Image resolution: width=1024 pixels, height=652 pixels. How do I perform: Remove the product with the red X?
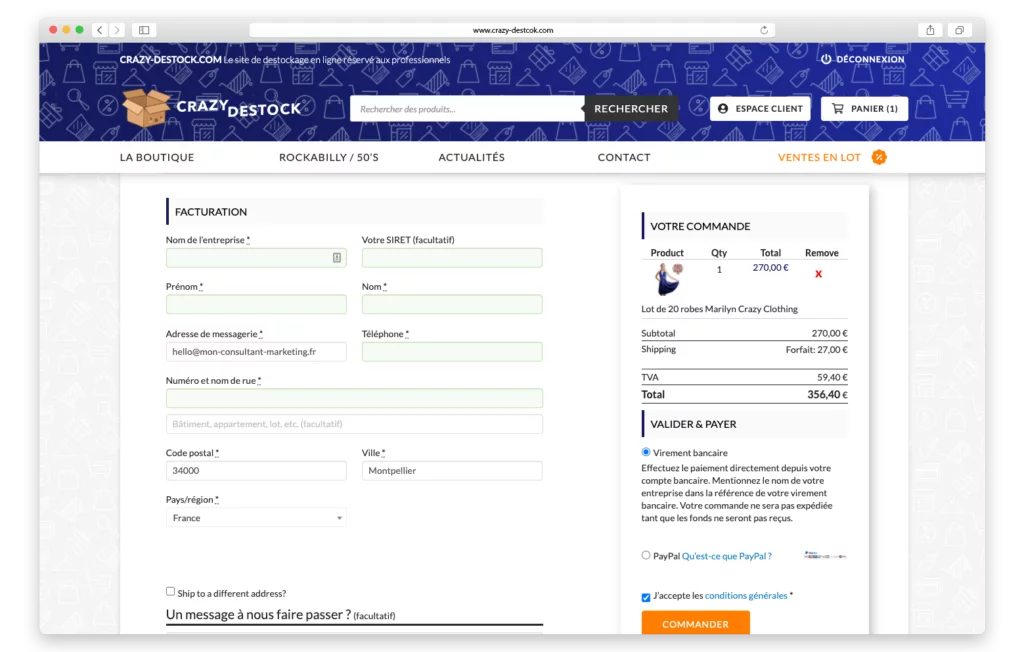[818, 274]
